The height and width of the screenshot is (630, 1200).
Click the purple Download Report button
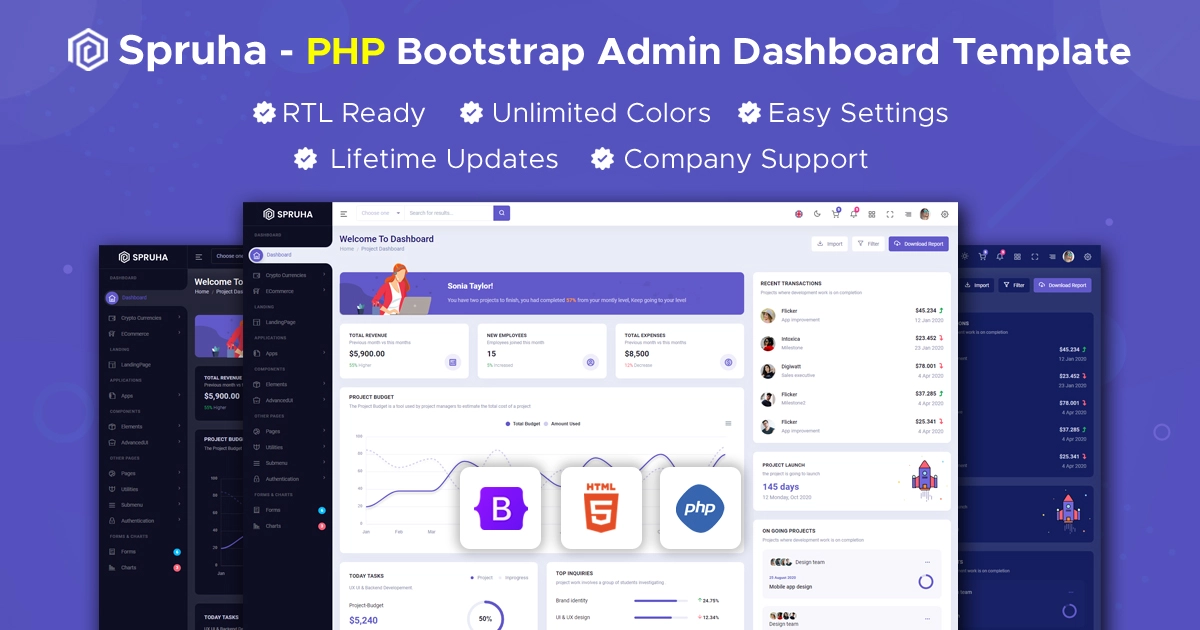tap(918, 243)
